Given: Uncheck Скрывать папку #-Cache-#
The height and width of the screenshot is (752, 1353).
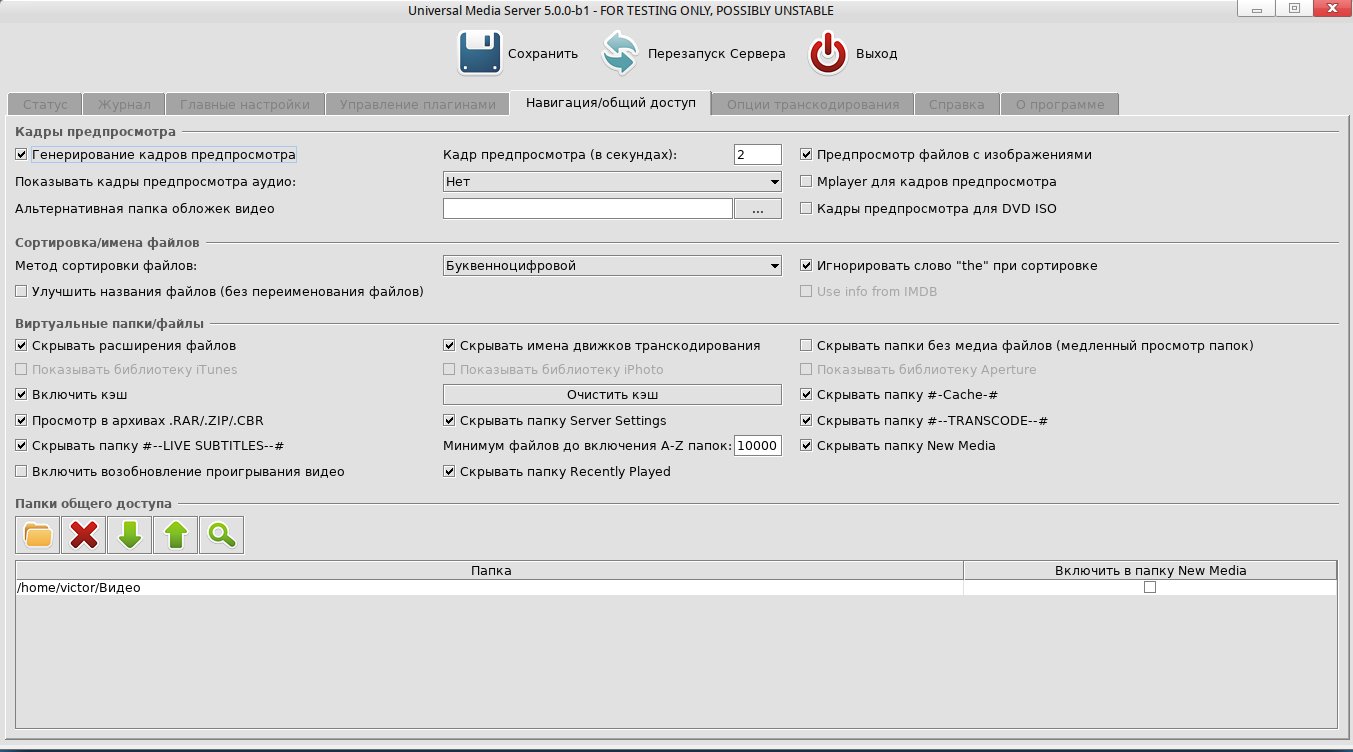Looking at the screenshot, I should pos(806,395).
